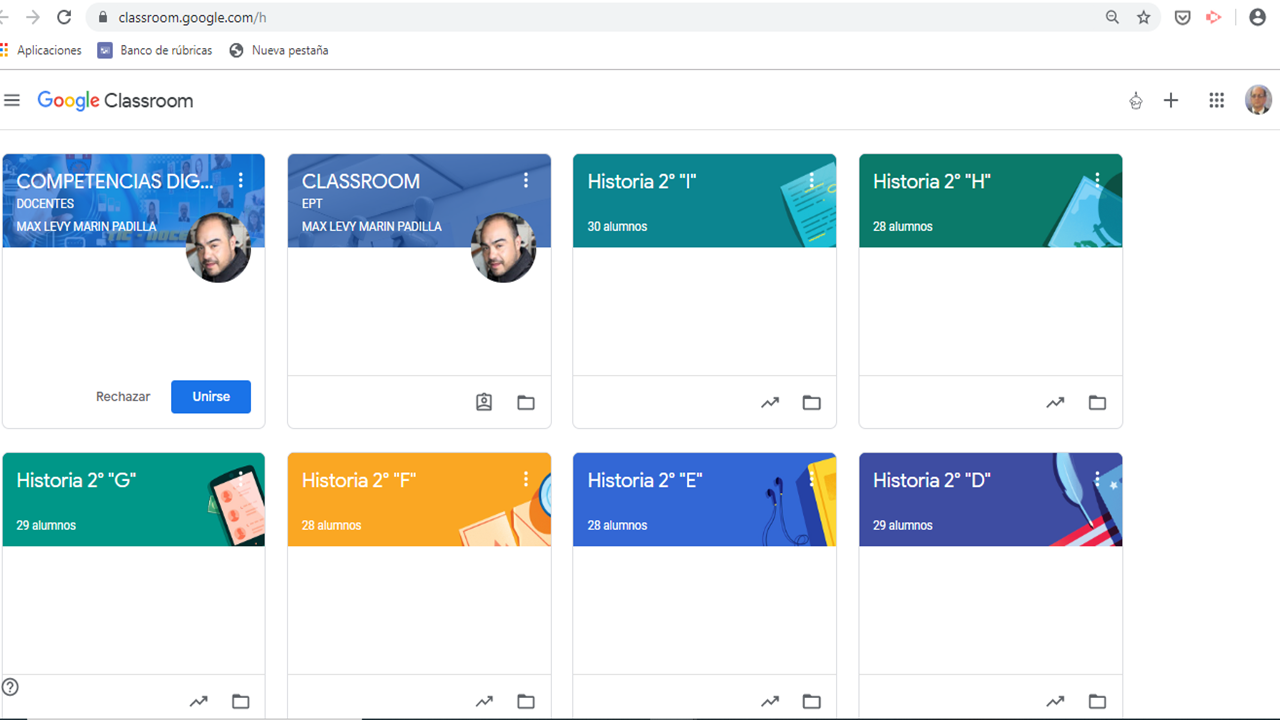
Task: Click "EPT" section text on CLASSROOM card
Action: pyautogui.click(x=312, y=204)
